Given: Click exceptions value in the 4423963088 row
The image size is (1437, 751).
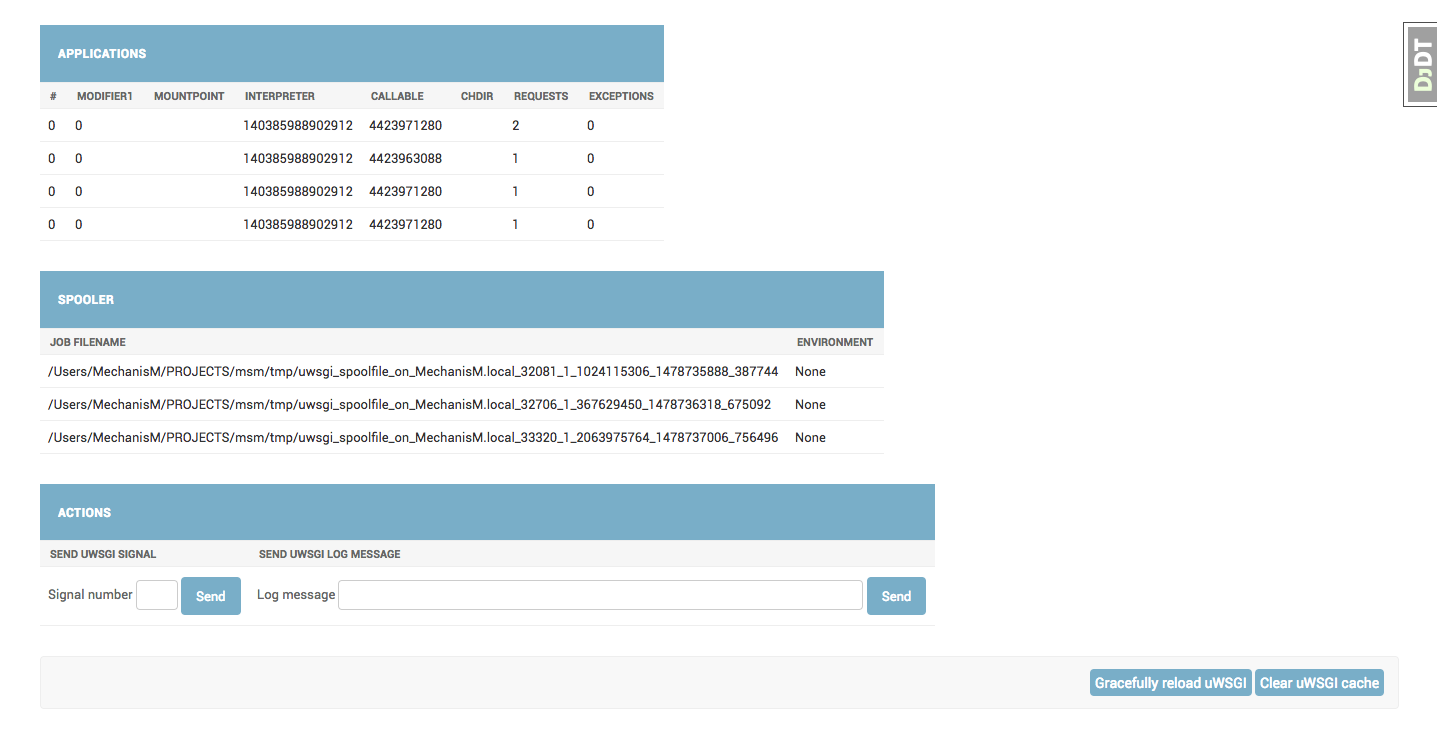Looking at the screenshot, I should tap(591, 159).
